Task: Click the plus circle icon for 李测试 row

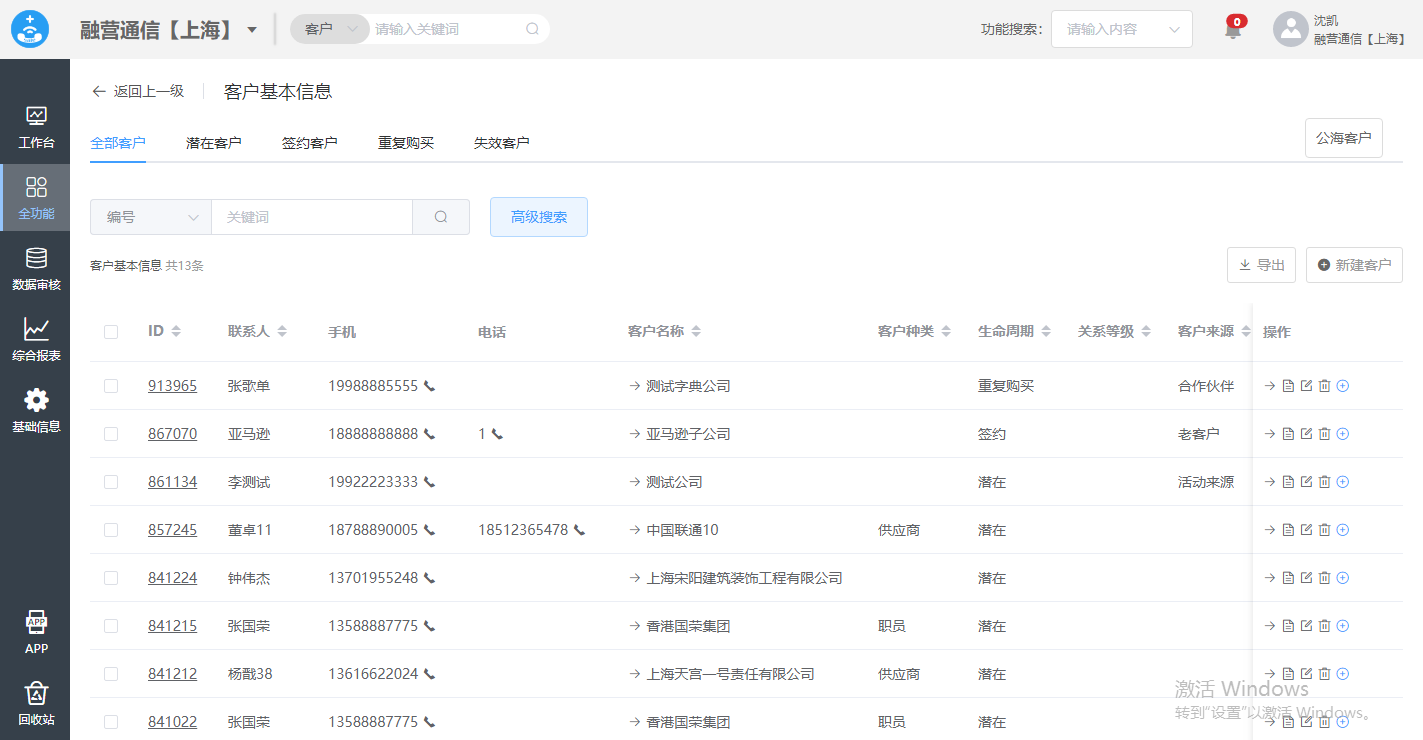Action: (x=1343, y=482)
